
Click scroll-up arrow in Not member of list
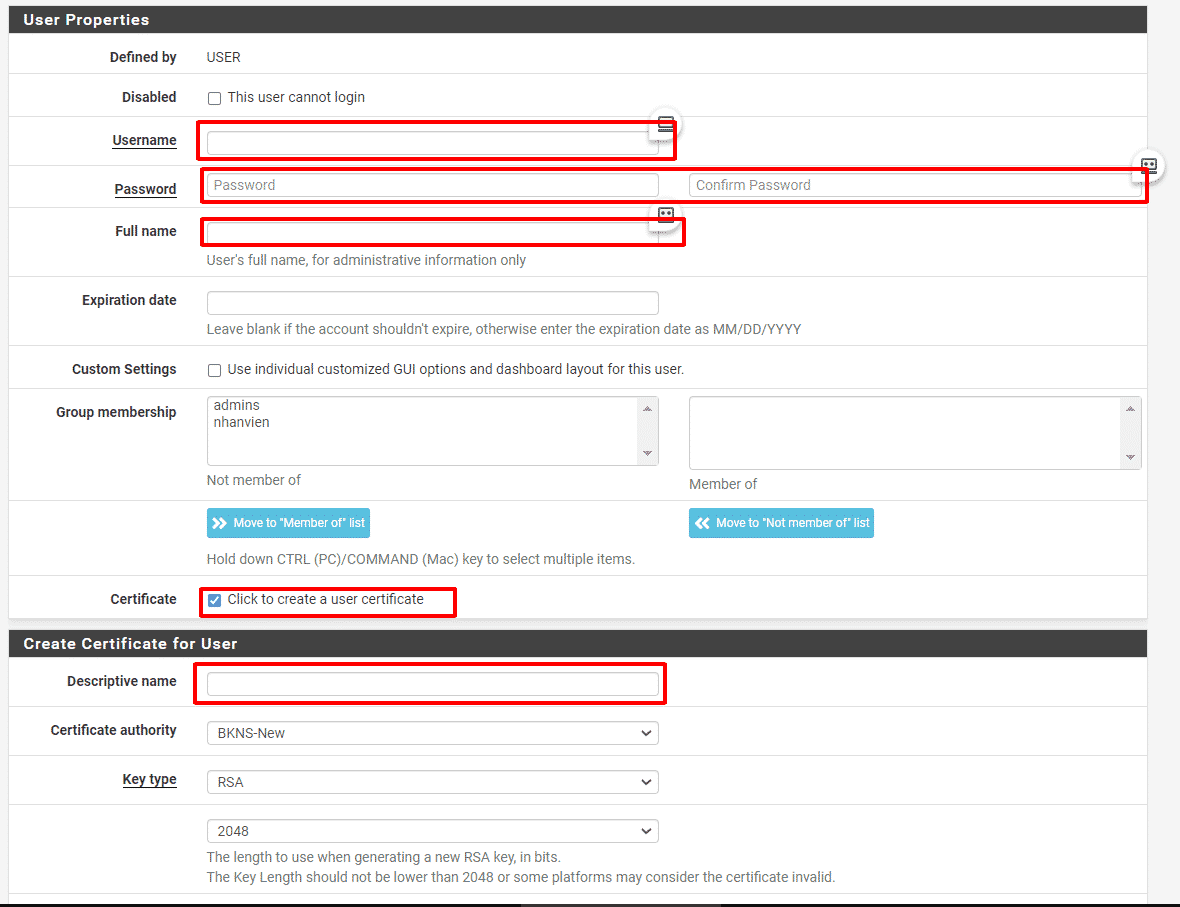click(x=648, y=409)
